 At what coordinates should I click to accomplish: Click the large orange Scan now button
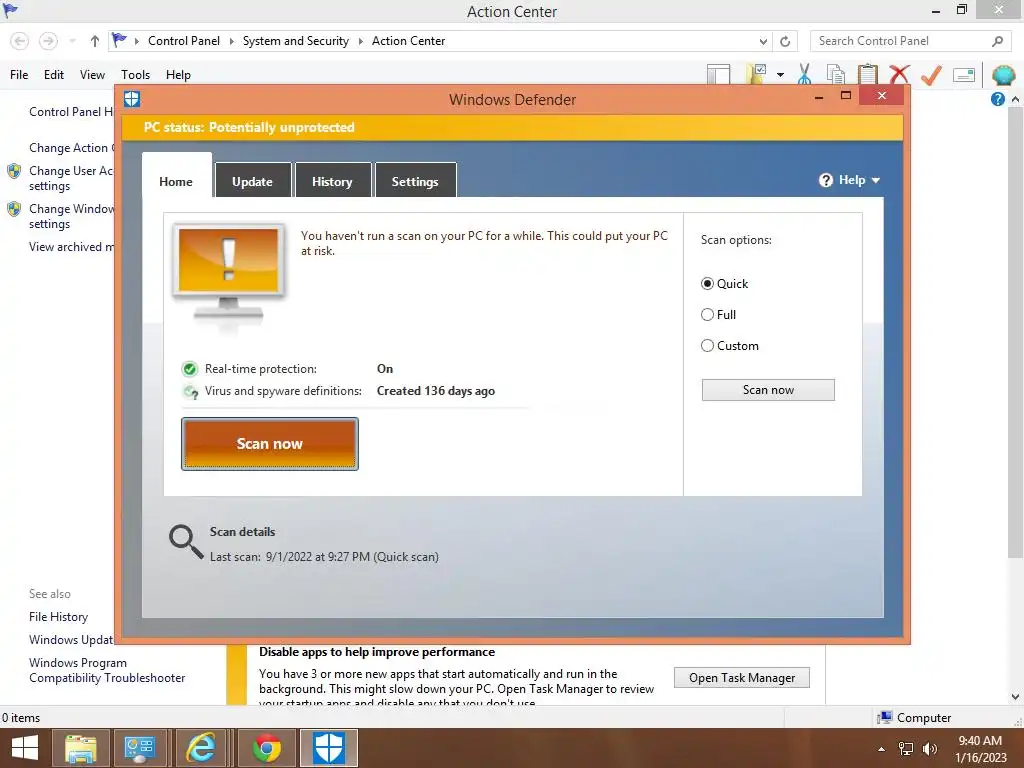(x=270, y=444)
